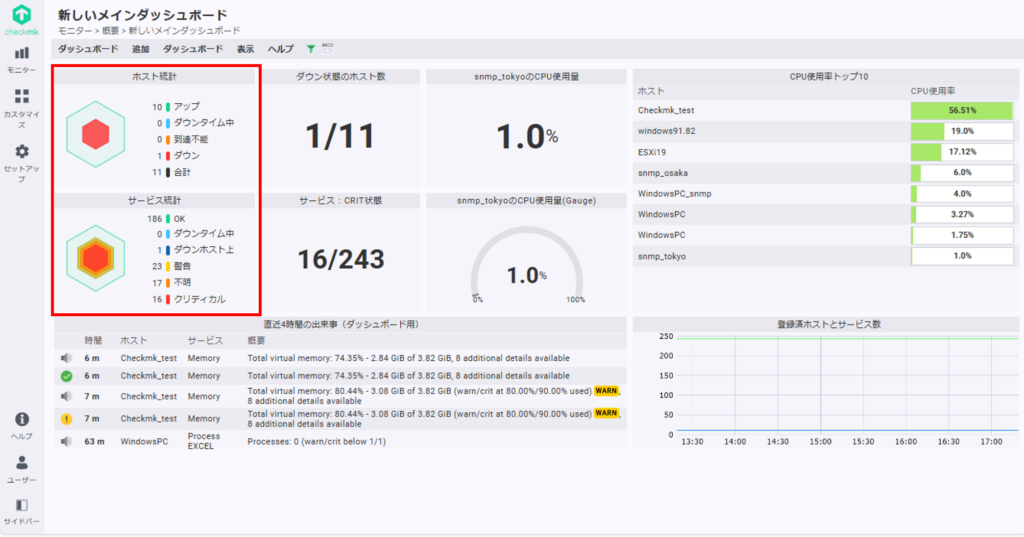Click the 警告 service count row
1024x537 pixels.
pos(171,266)
